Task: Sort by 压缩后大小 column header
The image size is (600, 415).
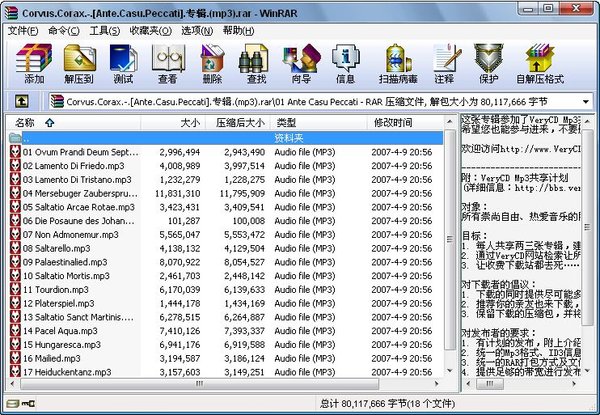Action: point(238,123)
